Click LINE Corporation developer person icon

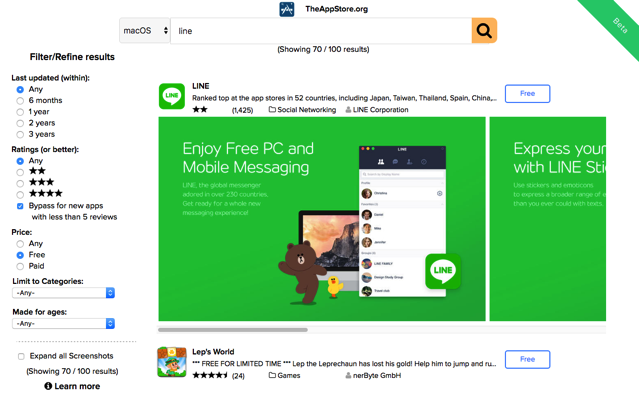click(x=348, y=110)
